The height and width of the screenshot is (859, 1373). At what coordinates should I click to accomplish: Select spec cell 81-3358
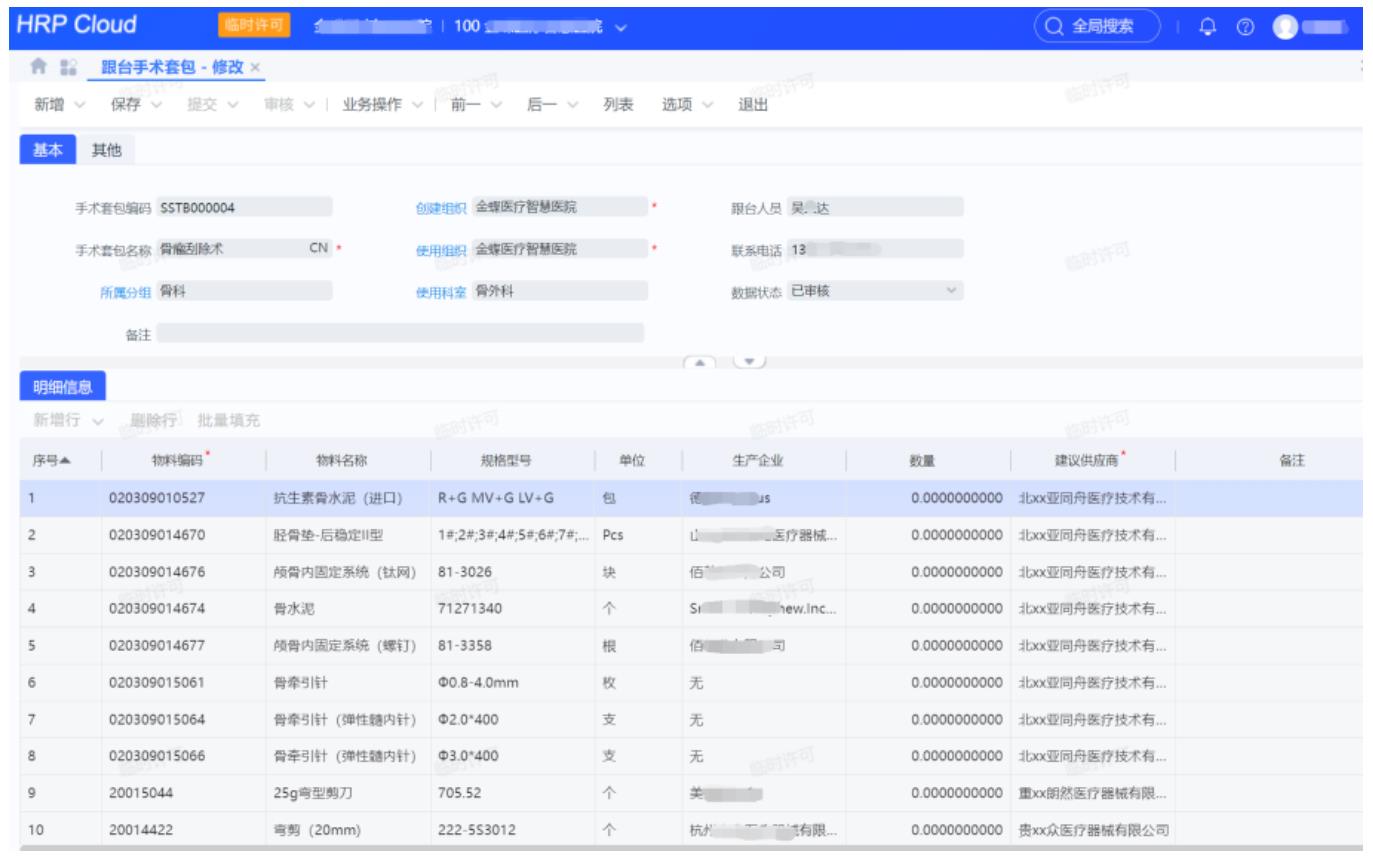pyautogui.click(x=513, y=645)
